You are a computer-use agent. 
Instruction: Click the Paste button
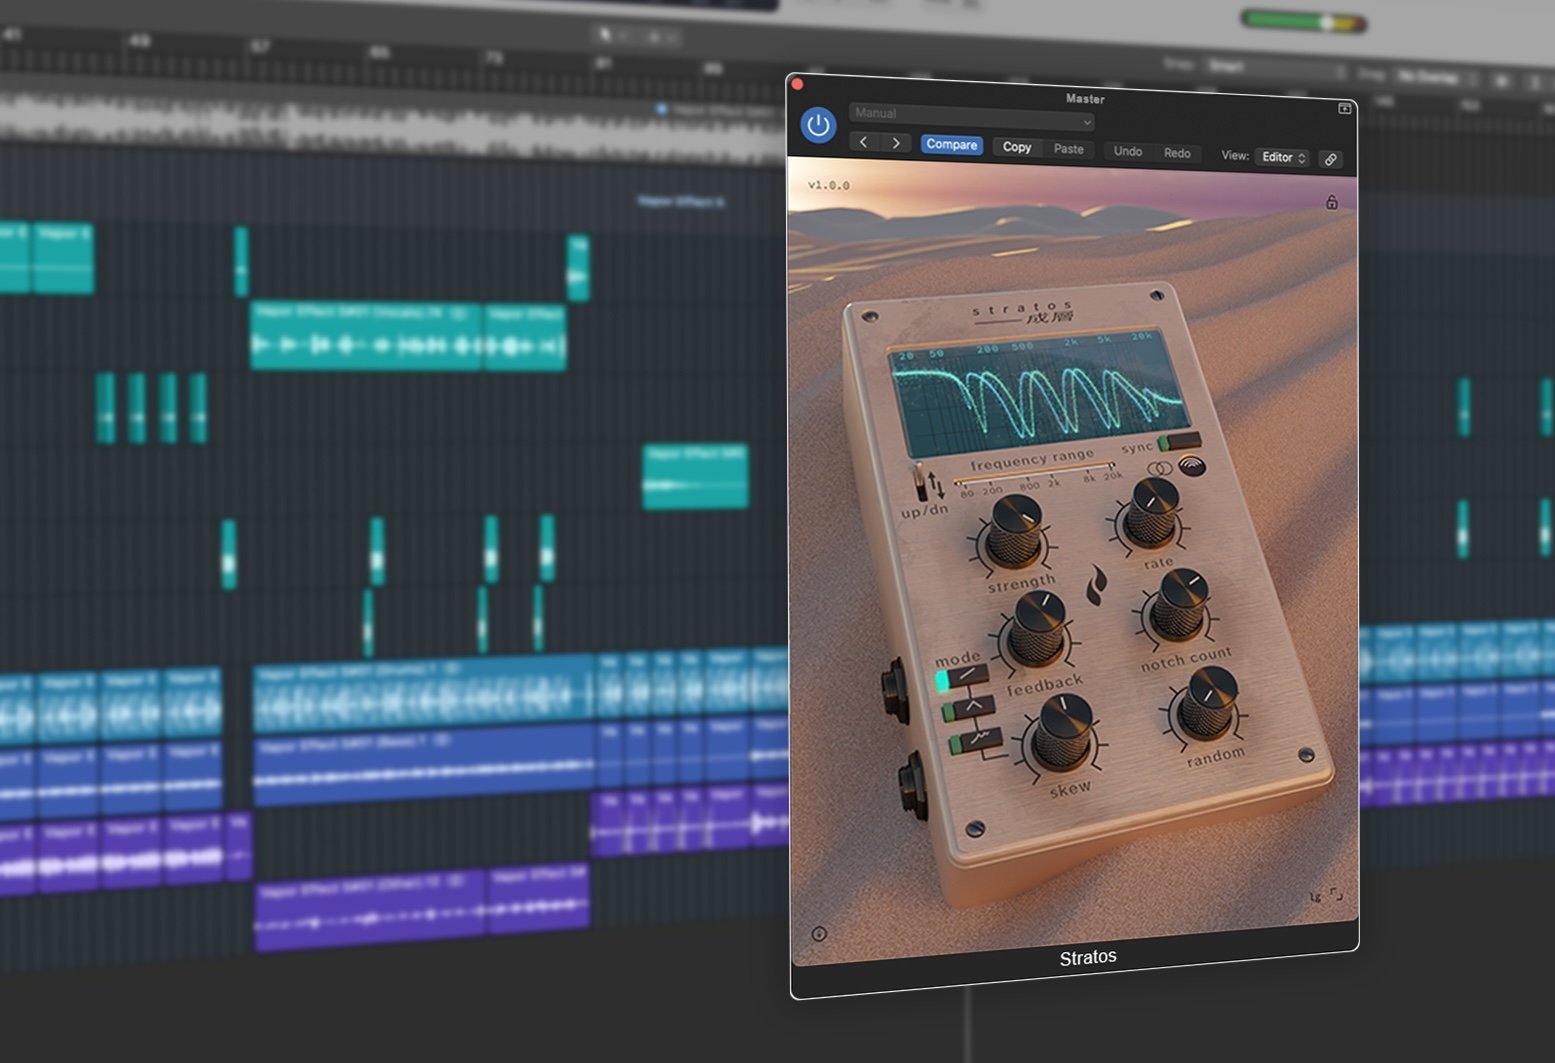click(1068, 149)
